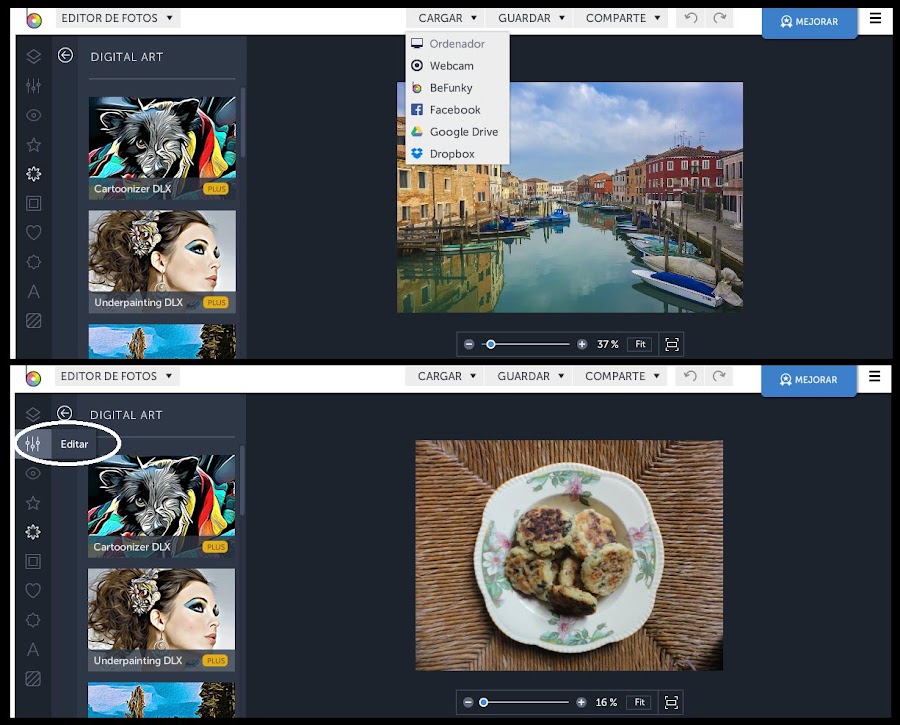
Task: Open Frames square icon in food-photo editor
Action: pos(33,561)
